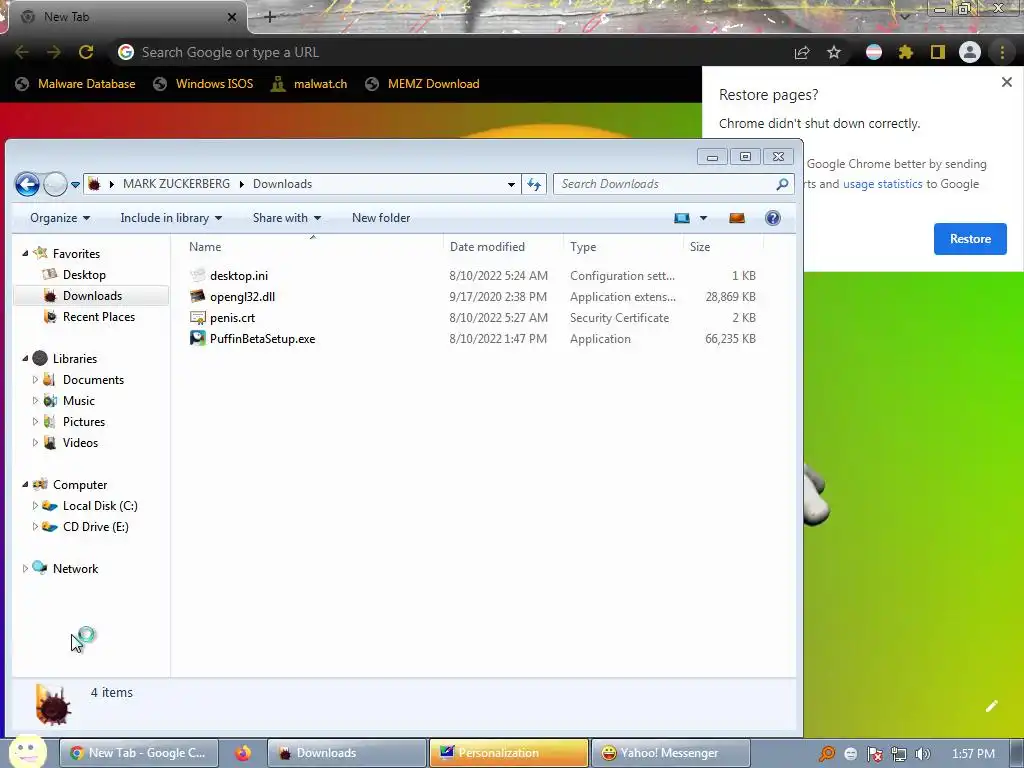Click the PuffinBetaSetup.exe file icon
Viewport: 1024px width, 768px height.
(x=197, y=338)
